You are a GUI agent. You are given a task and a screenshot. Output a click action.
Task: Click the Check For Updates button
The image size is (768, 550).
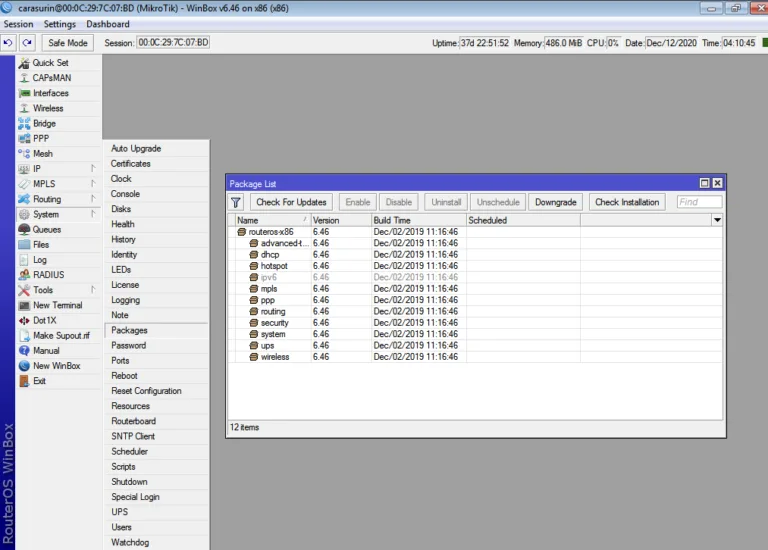[x=291, y=202]
